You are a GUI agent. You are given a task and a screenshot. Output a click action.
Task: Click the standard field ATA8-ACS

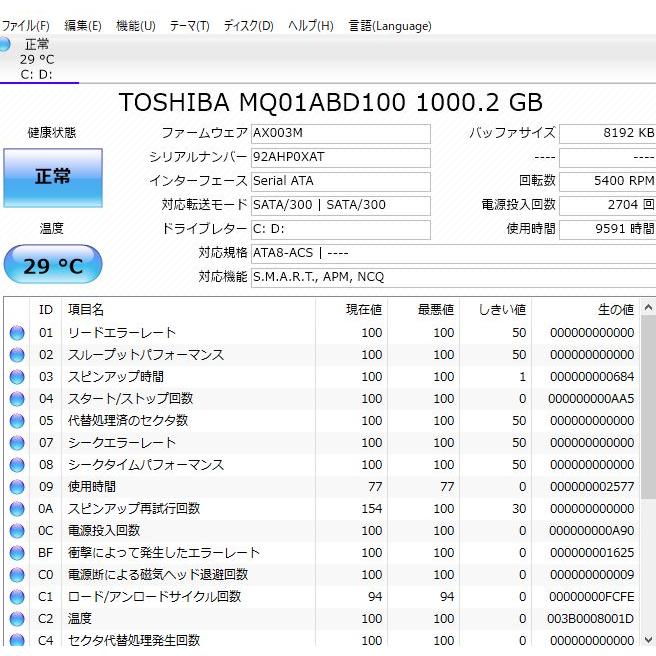click(x=454, y=254)
